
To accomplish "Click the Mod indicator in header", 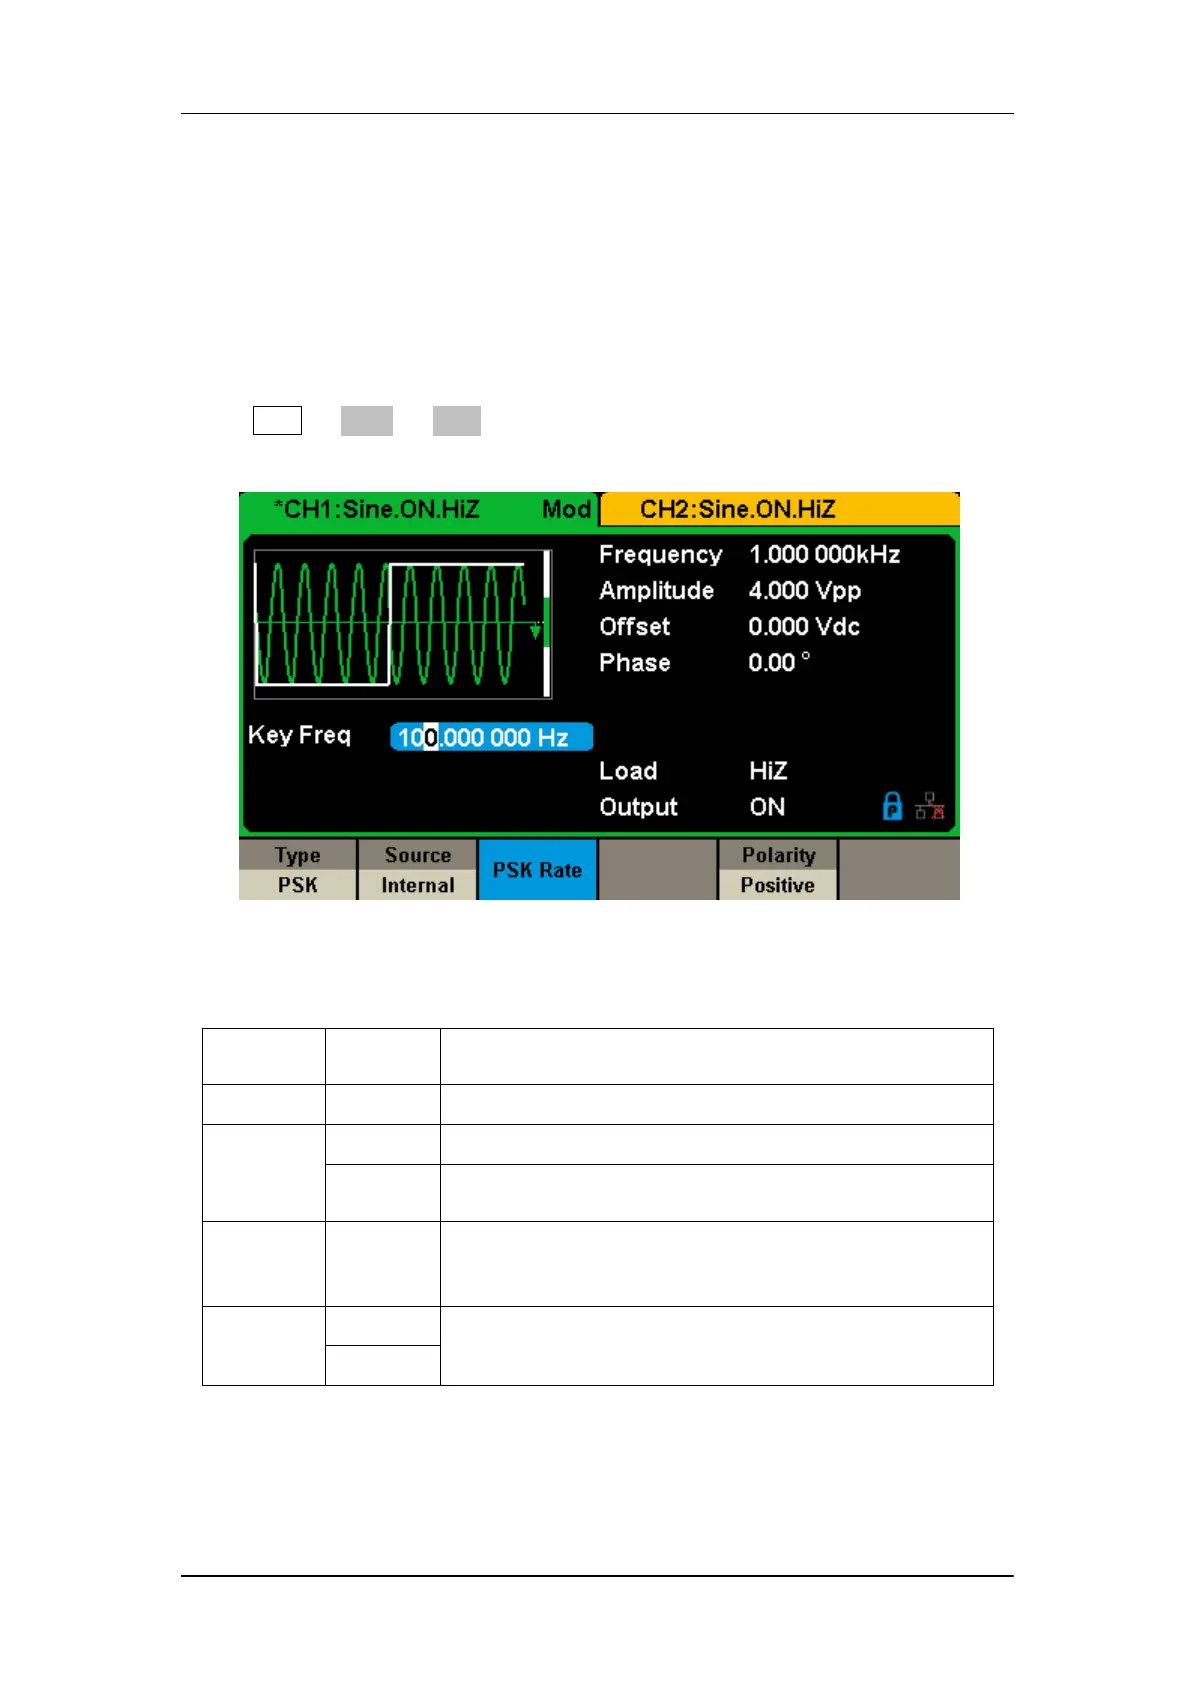I will tap(566, 509).
